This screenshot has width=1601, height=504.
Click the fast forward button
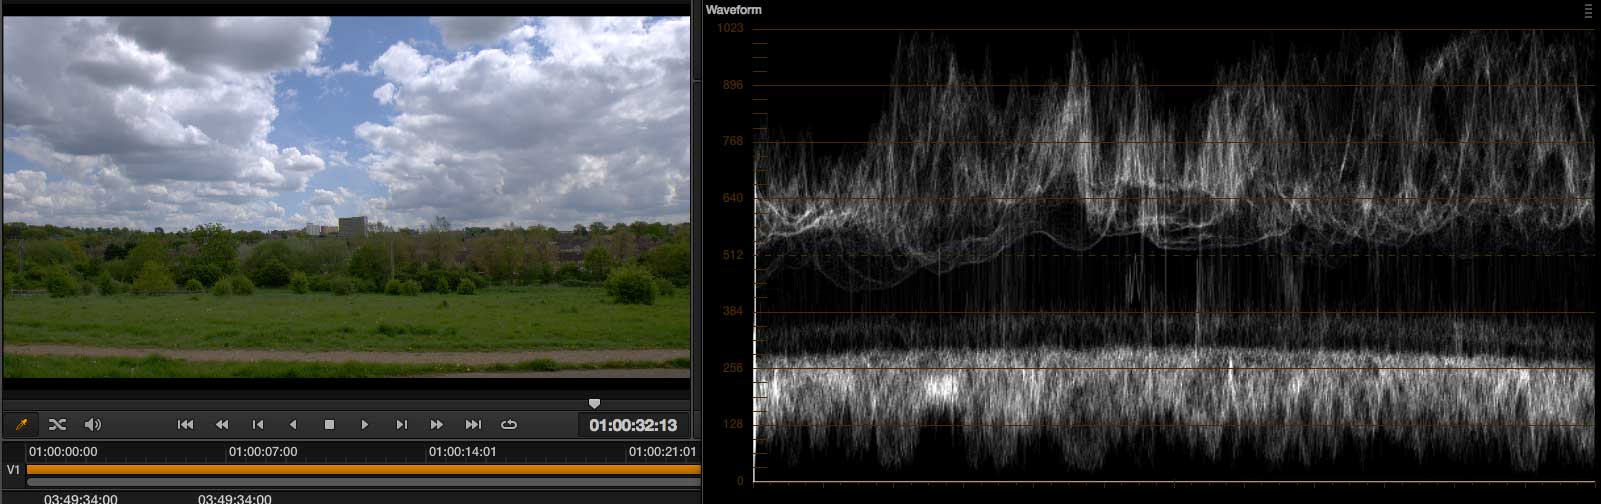(437, 425)
